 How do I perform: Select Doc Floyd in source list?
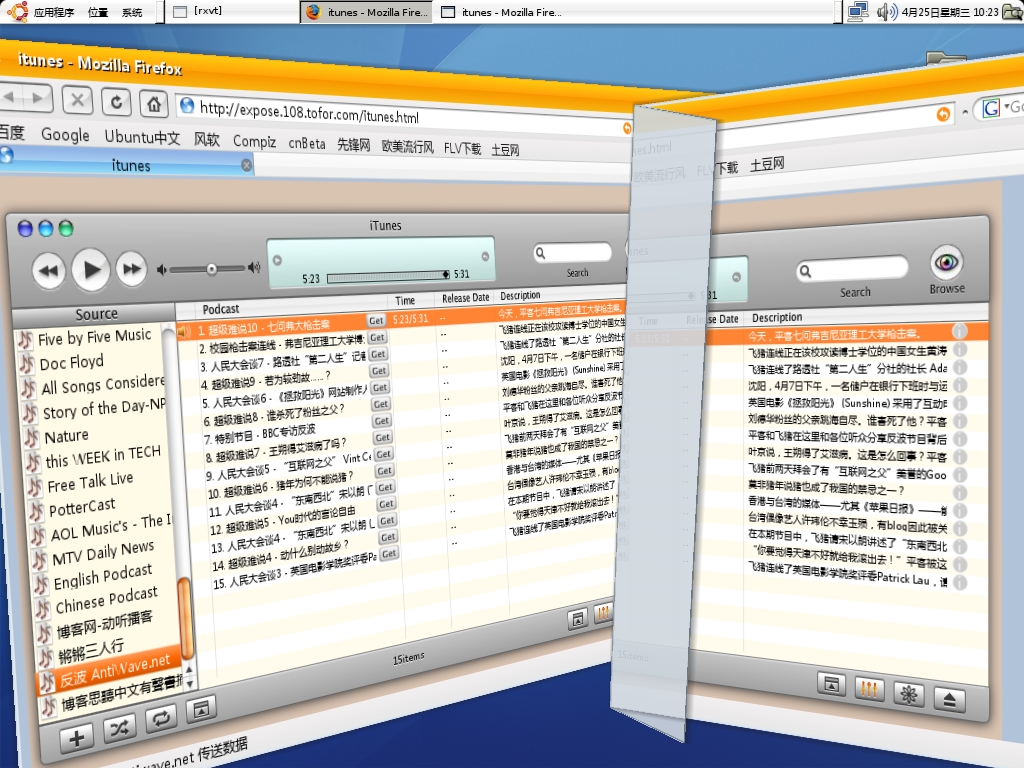click(x=71, y=362)
